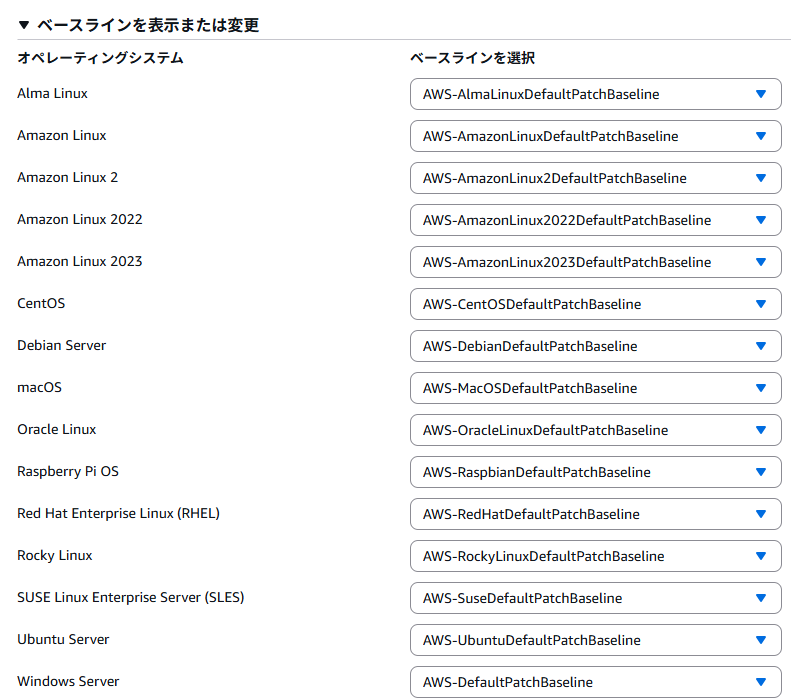Viewport: 791px width, 700px height.
Task: Click the Red Hat Enterprise Linux (RHEL) label
Action: click(x=119, y=513)
